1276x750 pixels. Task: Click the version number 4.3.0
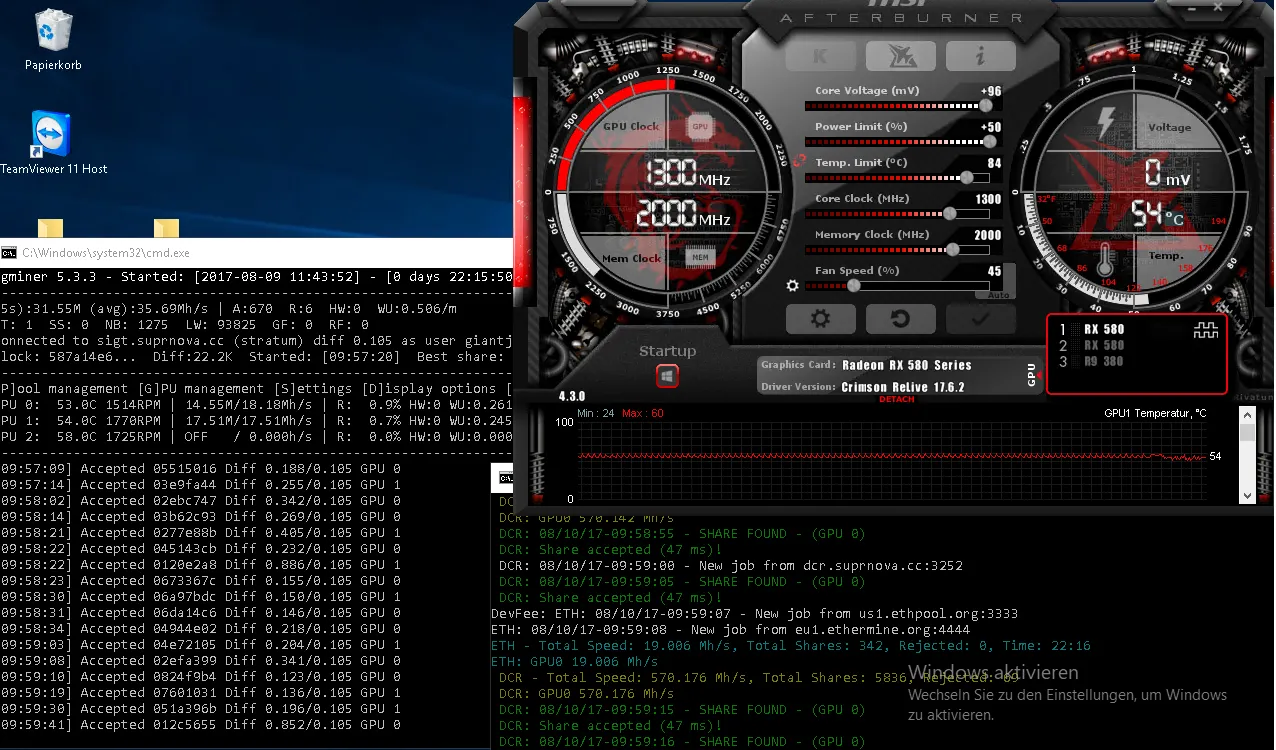pyautogui.click(x=572, y=396)
